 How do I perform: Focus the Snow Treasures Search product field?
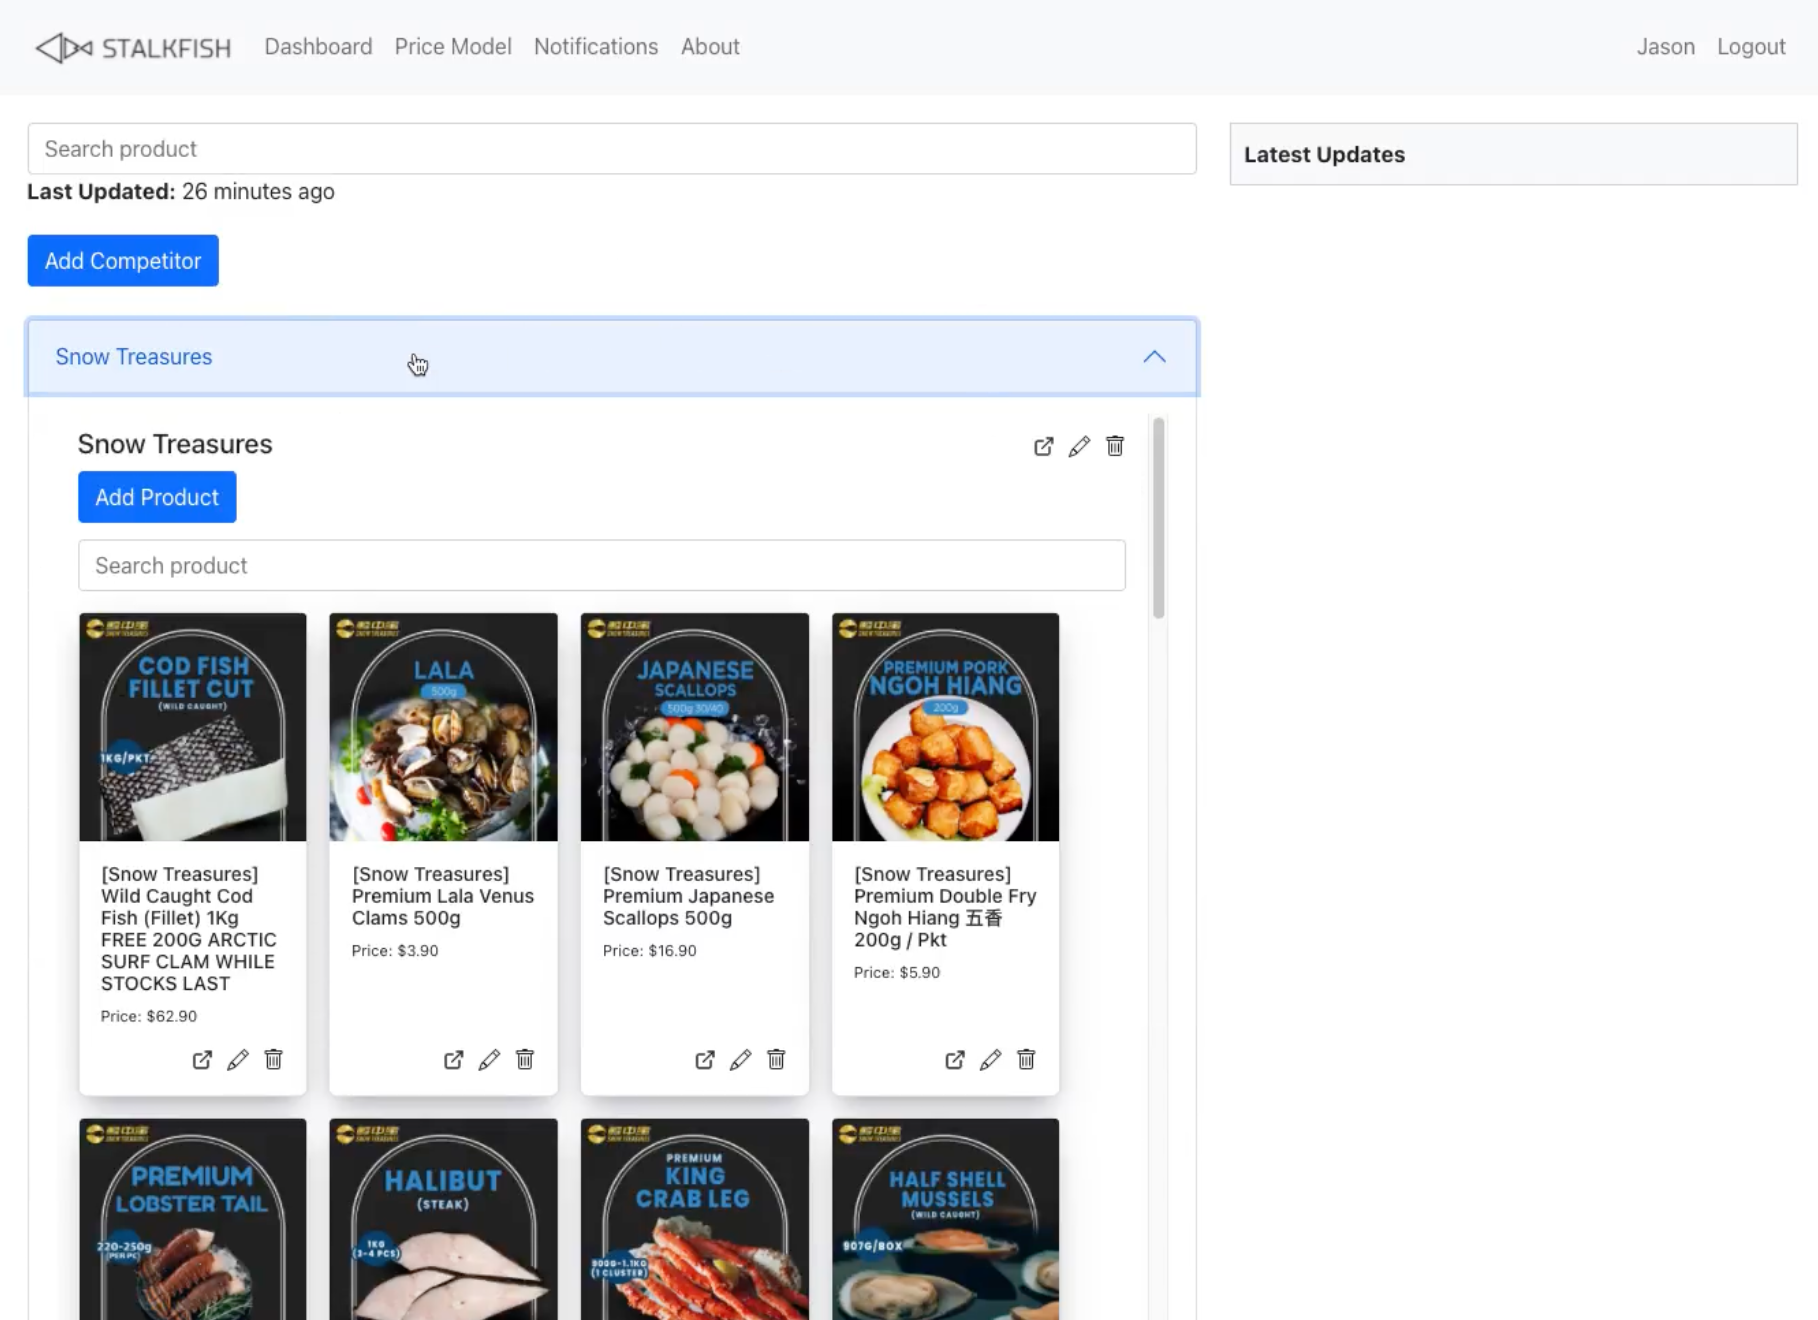(602, 566)
